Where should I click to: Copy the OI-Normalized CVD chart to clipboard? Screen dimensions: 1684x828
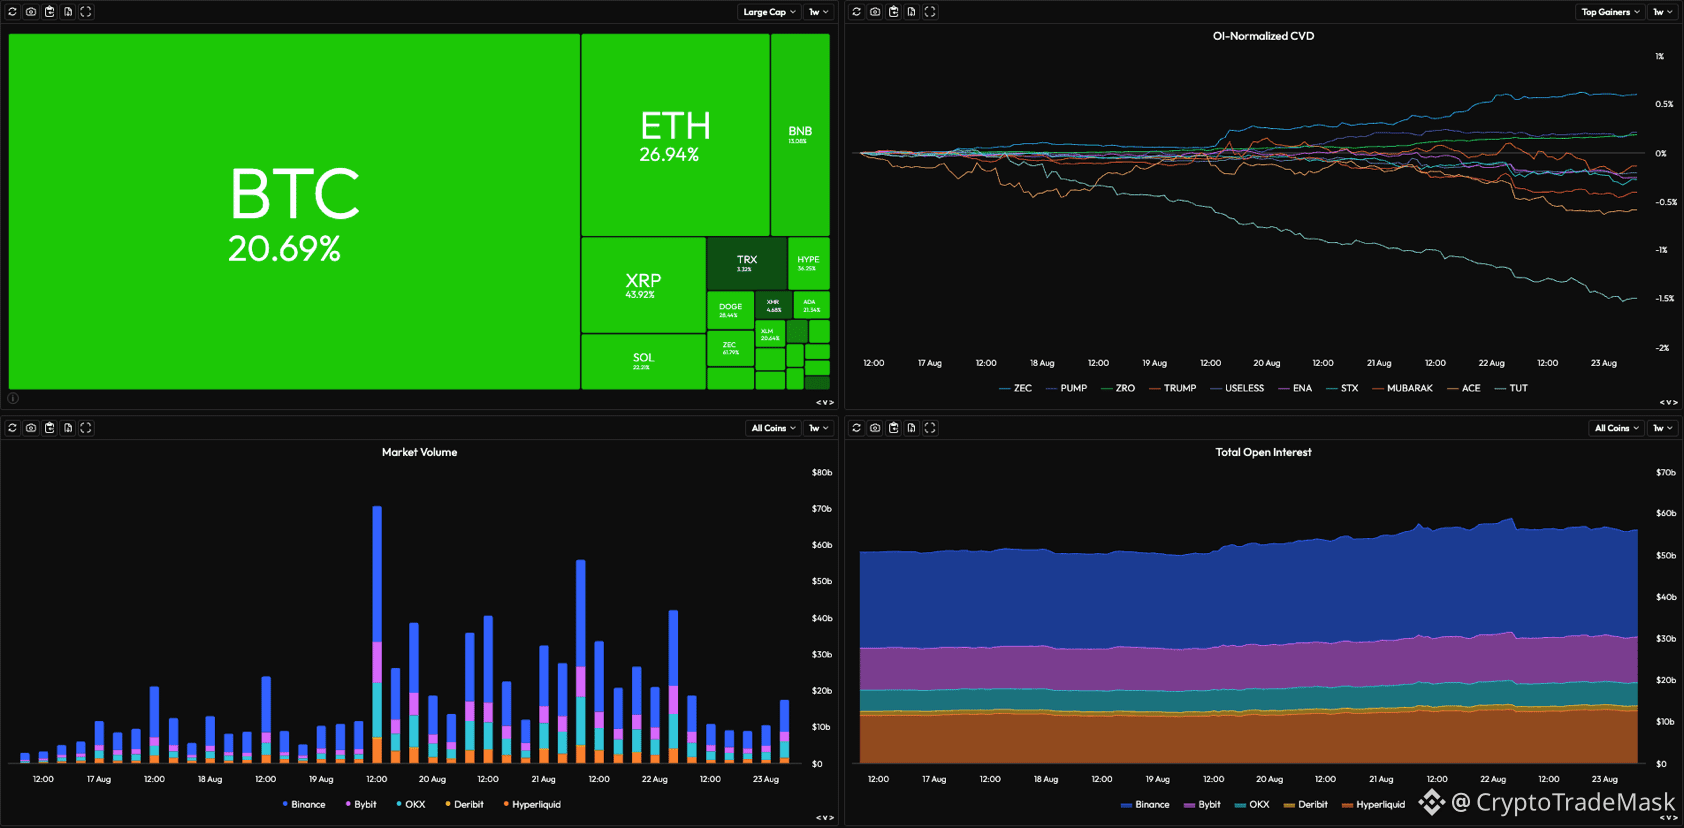tap(893, 12)
